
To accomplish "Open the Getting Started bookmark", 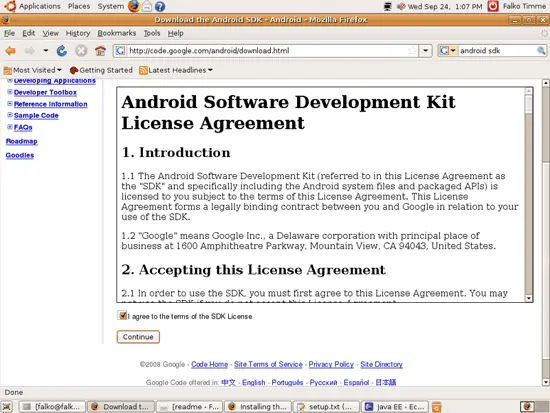I will tap(101, 70).
